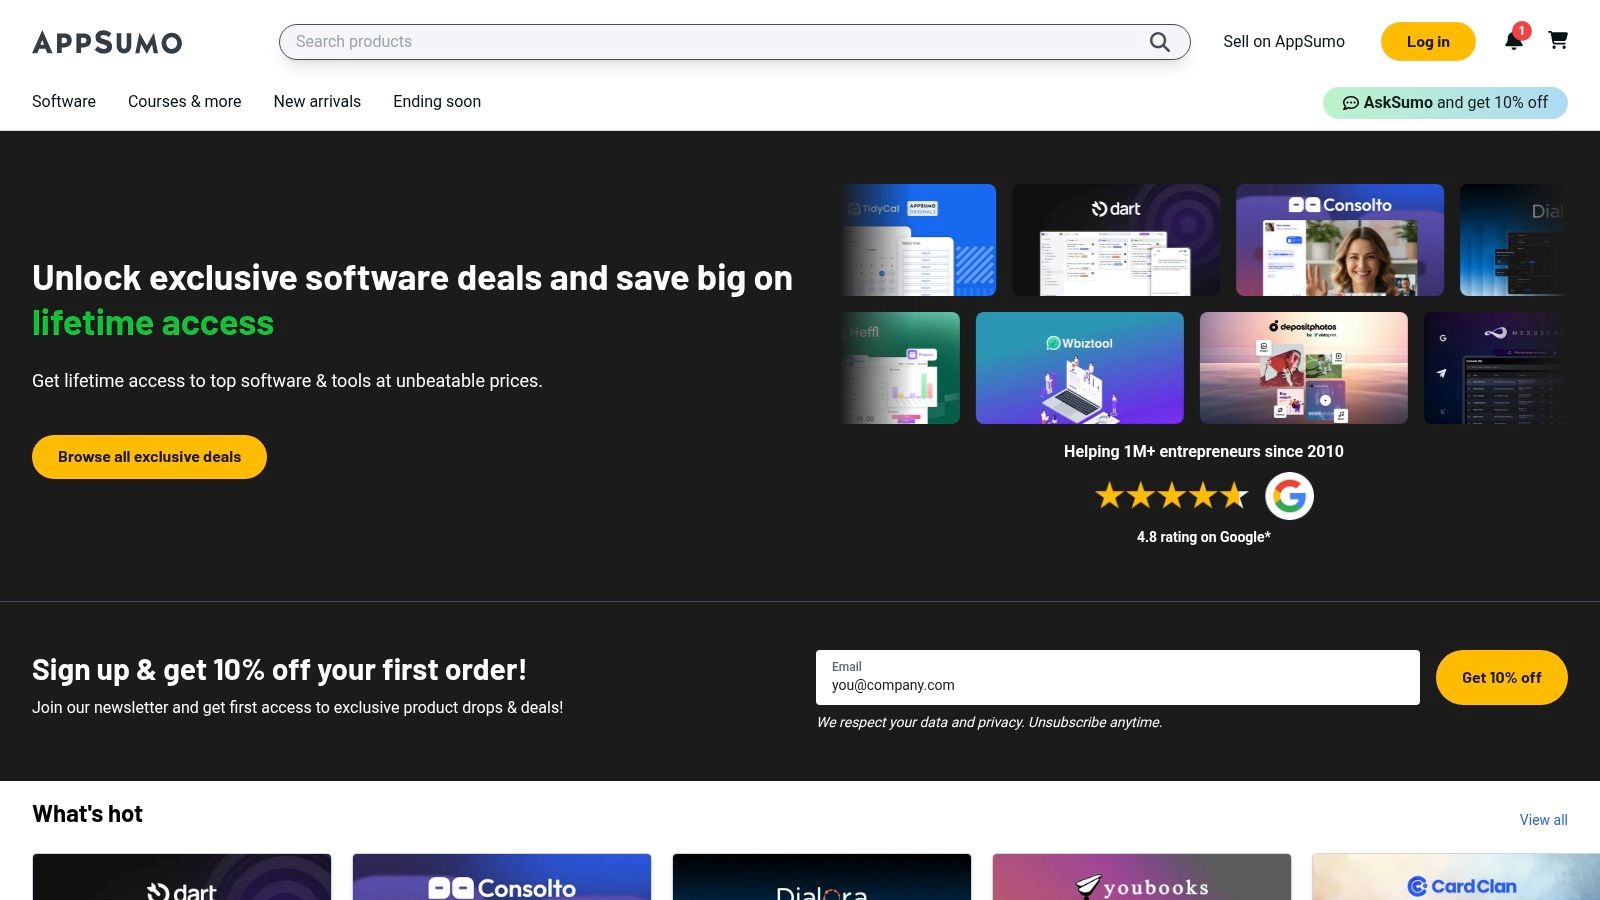Click the search magnifier icon
The image size is (1600, 900).
point(1159,42)
